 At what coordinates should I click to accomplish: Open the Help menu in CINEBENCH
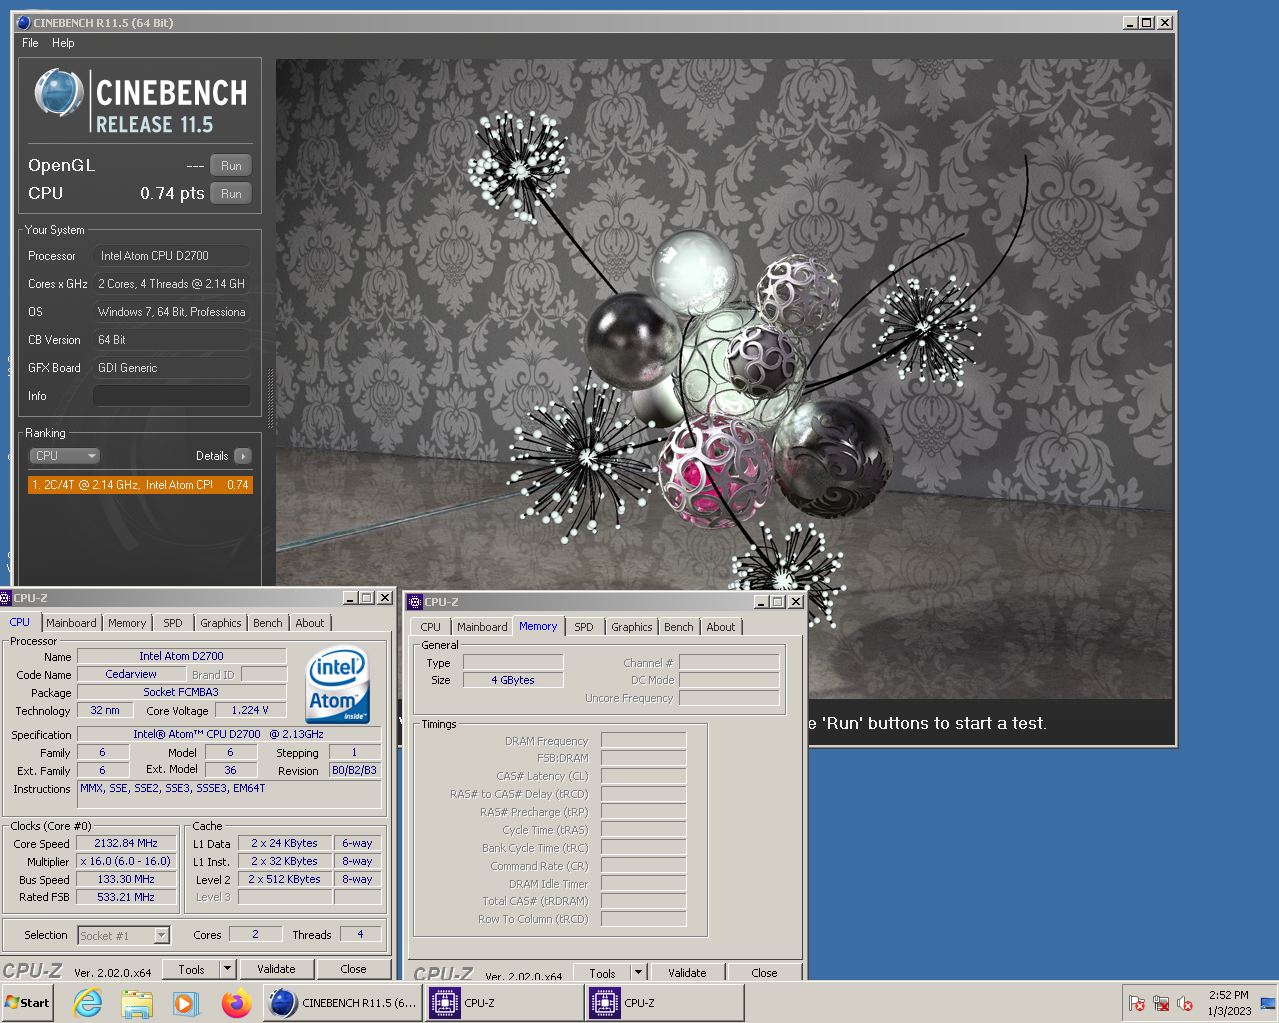click(x=63, y=43)
